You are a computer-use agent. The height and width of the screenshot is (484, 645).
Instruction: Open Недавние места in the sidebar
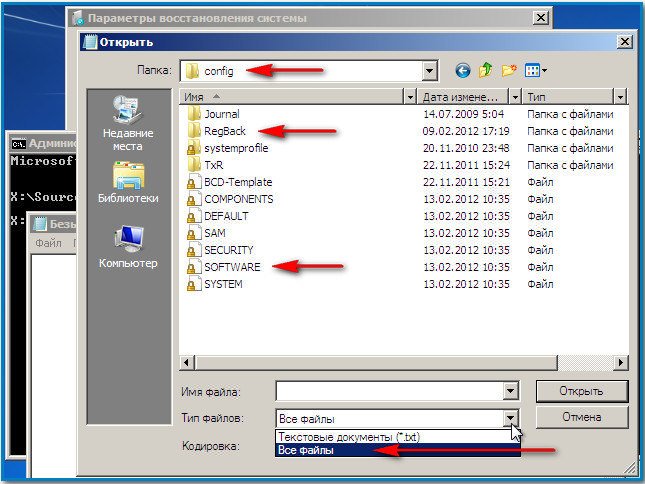click(x=127, y=123)
